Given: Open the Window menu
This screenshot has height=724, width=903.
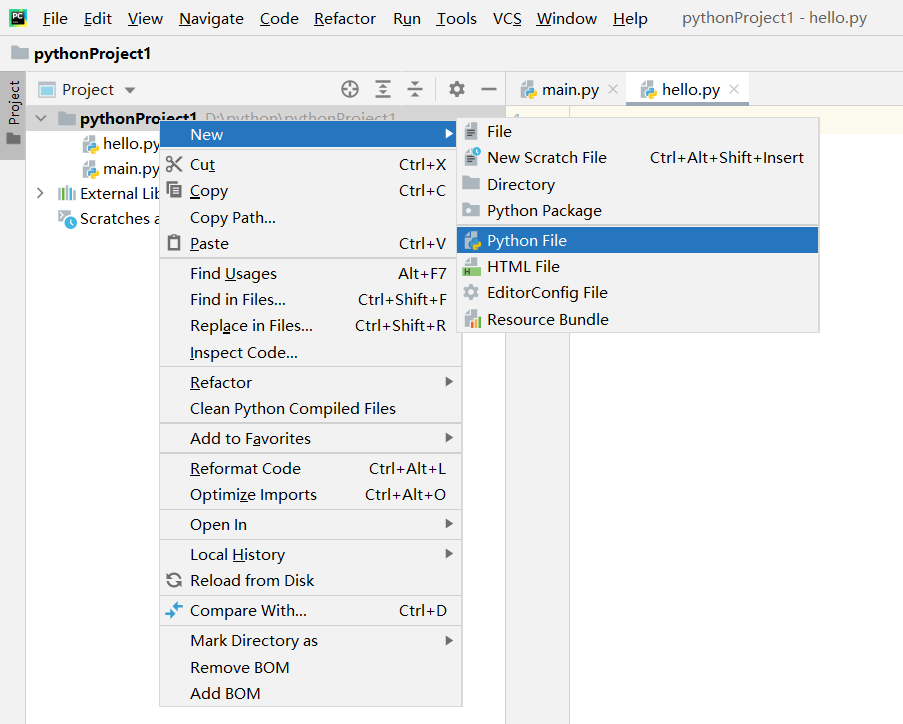Looking at the screenshot, I should (567, 19).
